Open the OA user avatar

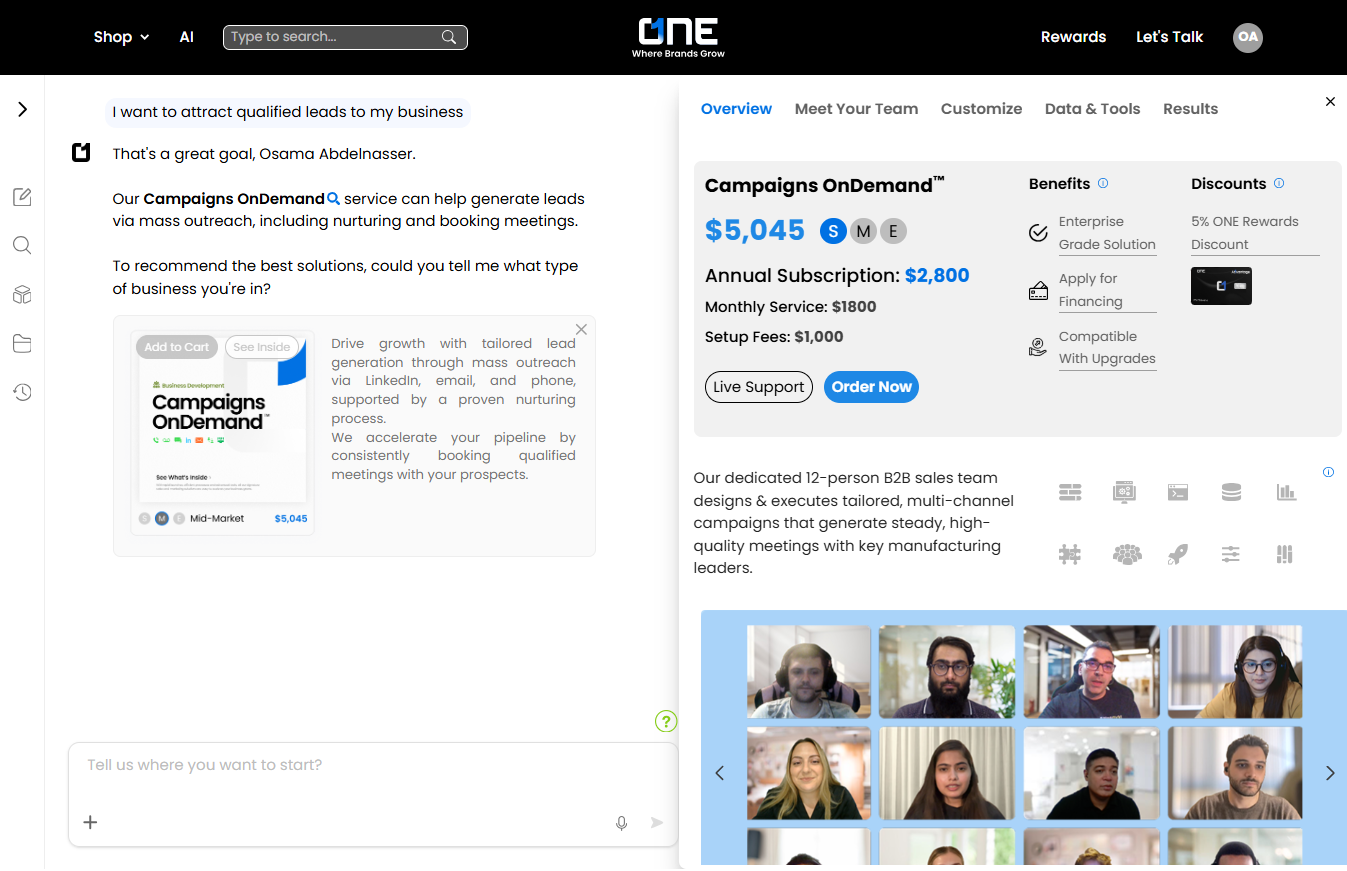1248,37
